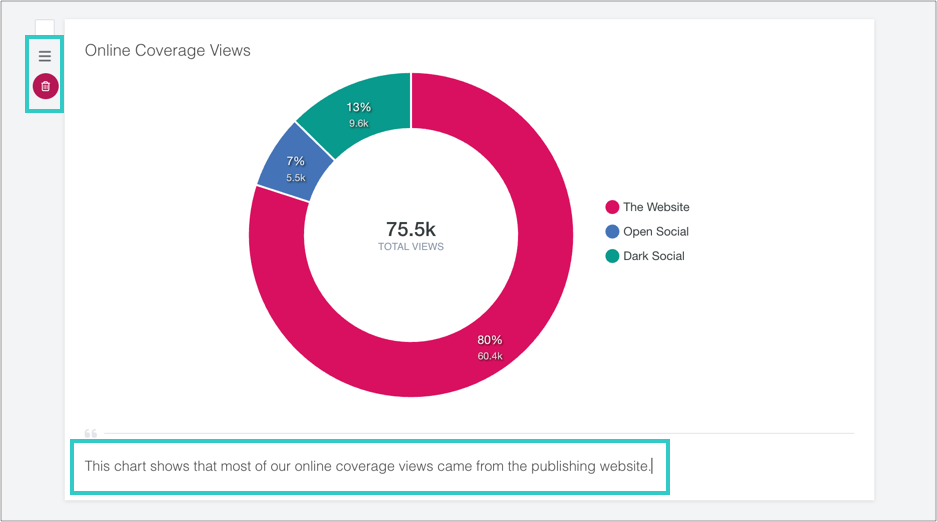
Task: Delete the chart using the trash icon
Action: pyautogui.click(x=45, y=86)
